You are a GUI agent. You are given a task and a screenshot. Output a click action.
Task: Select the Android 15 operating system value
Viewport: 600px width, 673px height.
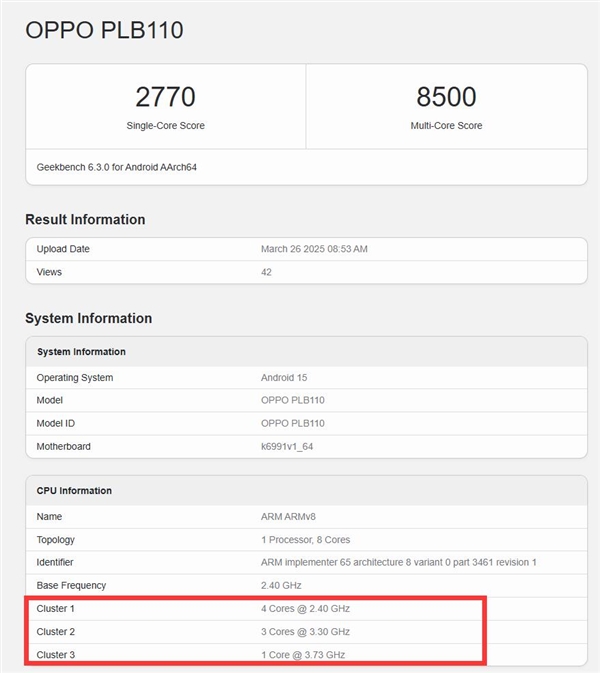pos(285,378)
